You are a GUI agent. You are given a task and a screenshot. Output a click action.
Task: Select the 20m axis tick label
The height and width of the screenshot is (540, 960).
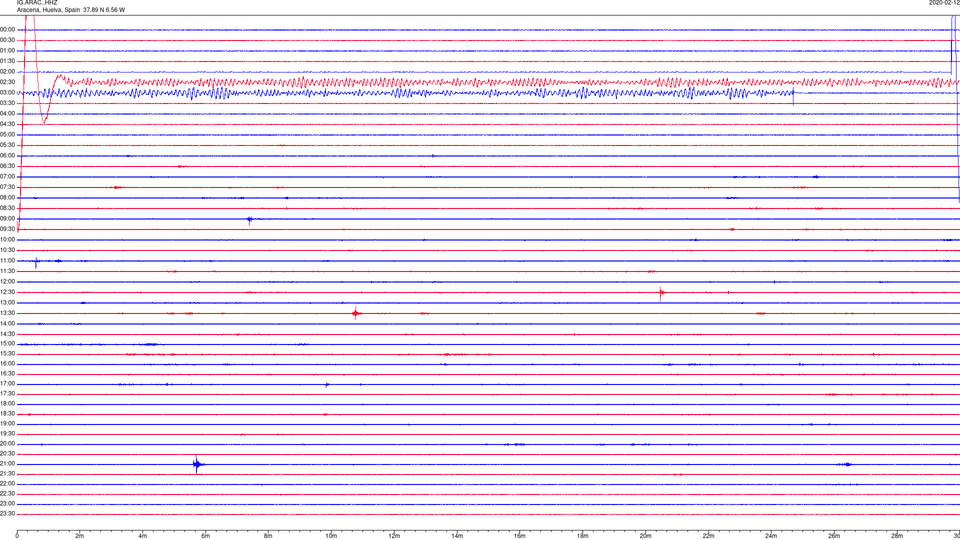pos(645,536)
